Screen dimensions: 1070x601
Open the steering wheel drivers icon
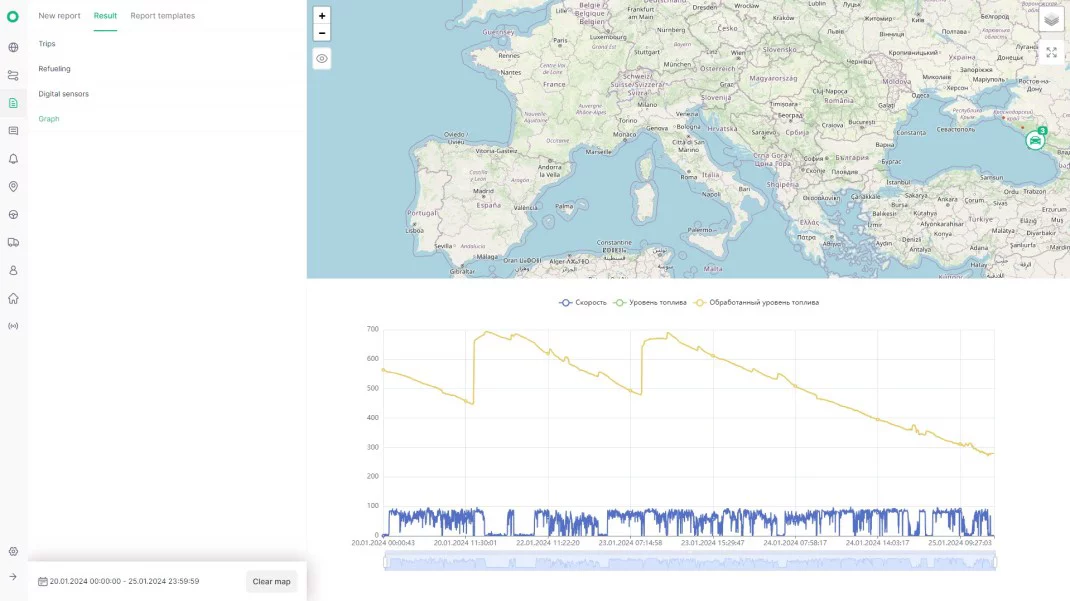[13, 215]
